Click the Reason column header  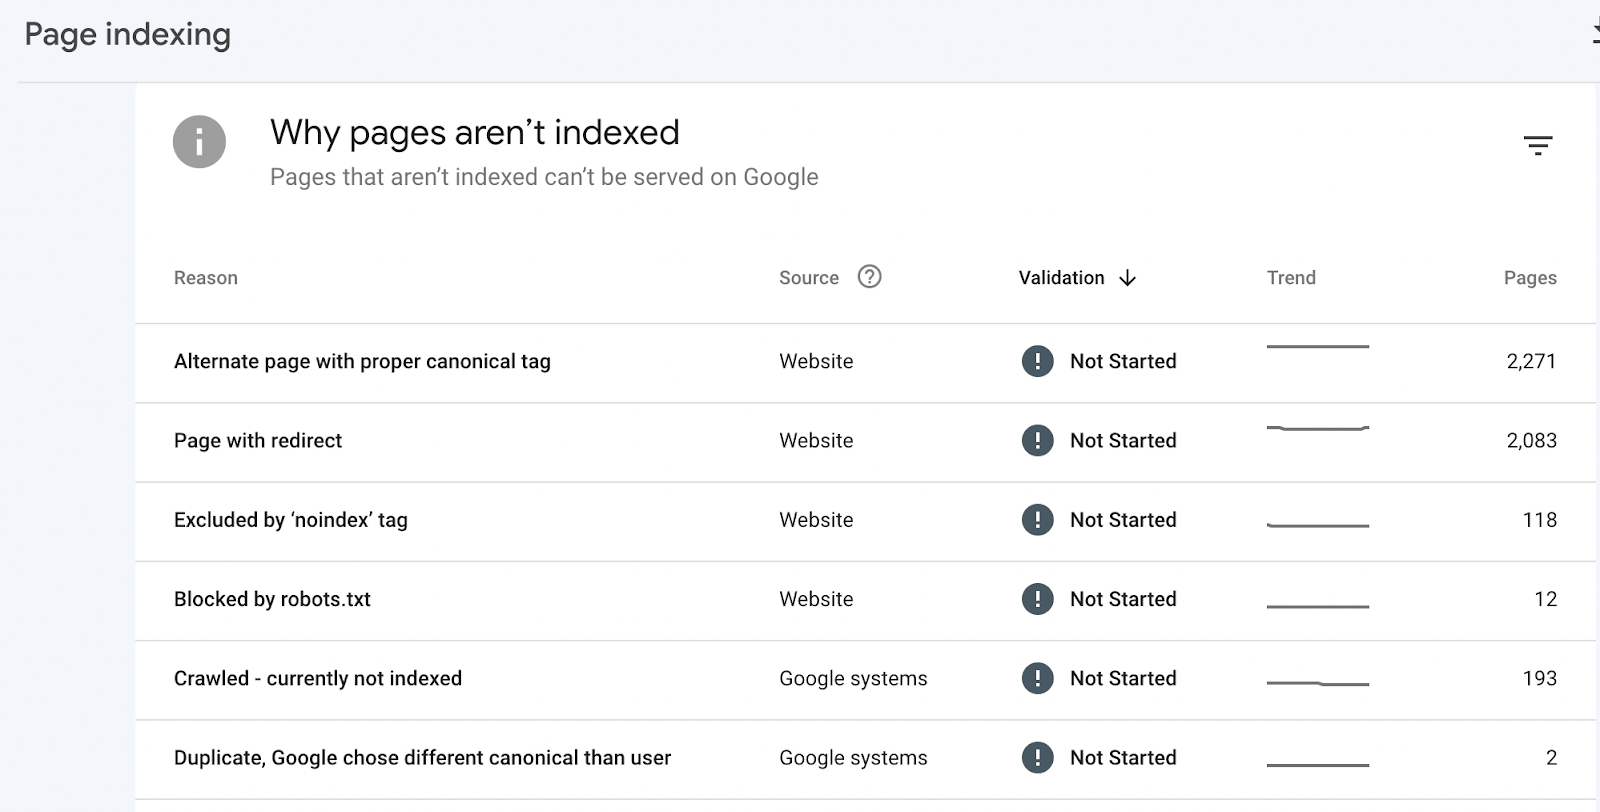[206, 278]
